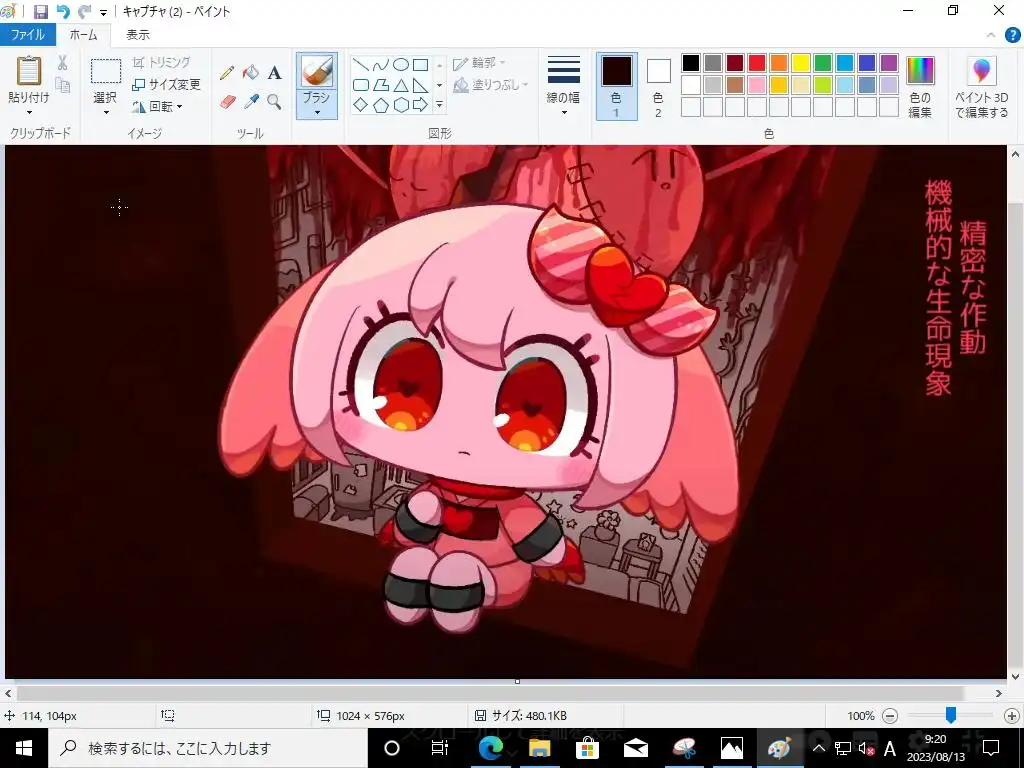The width and height of the screenshot is (1024, 768).
Task: Switch to the 表示 tab
Action: click(x=138, y=35)
